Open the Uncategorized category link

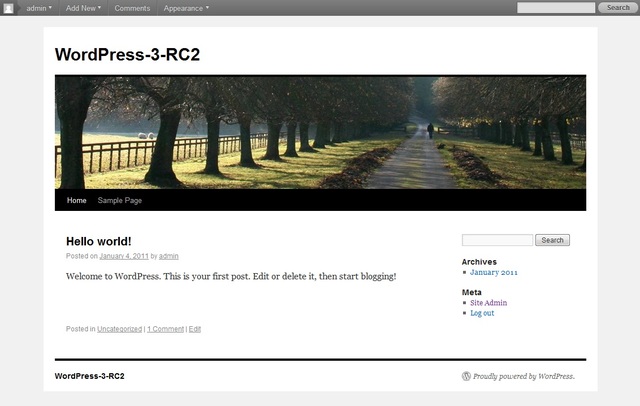coord(120,329)
